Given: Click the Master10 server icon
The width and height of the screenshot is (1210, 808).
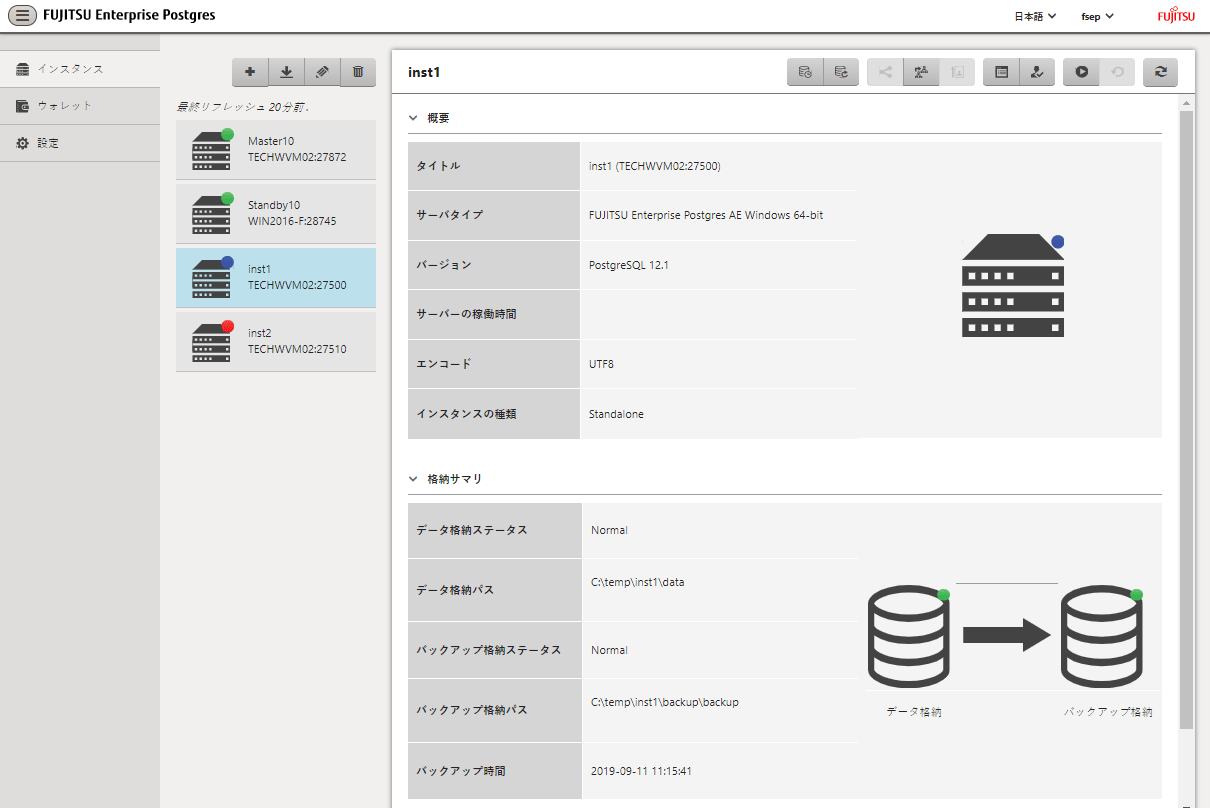Looking at the screenshot, I should 212,149.
